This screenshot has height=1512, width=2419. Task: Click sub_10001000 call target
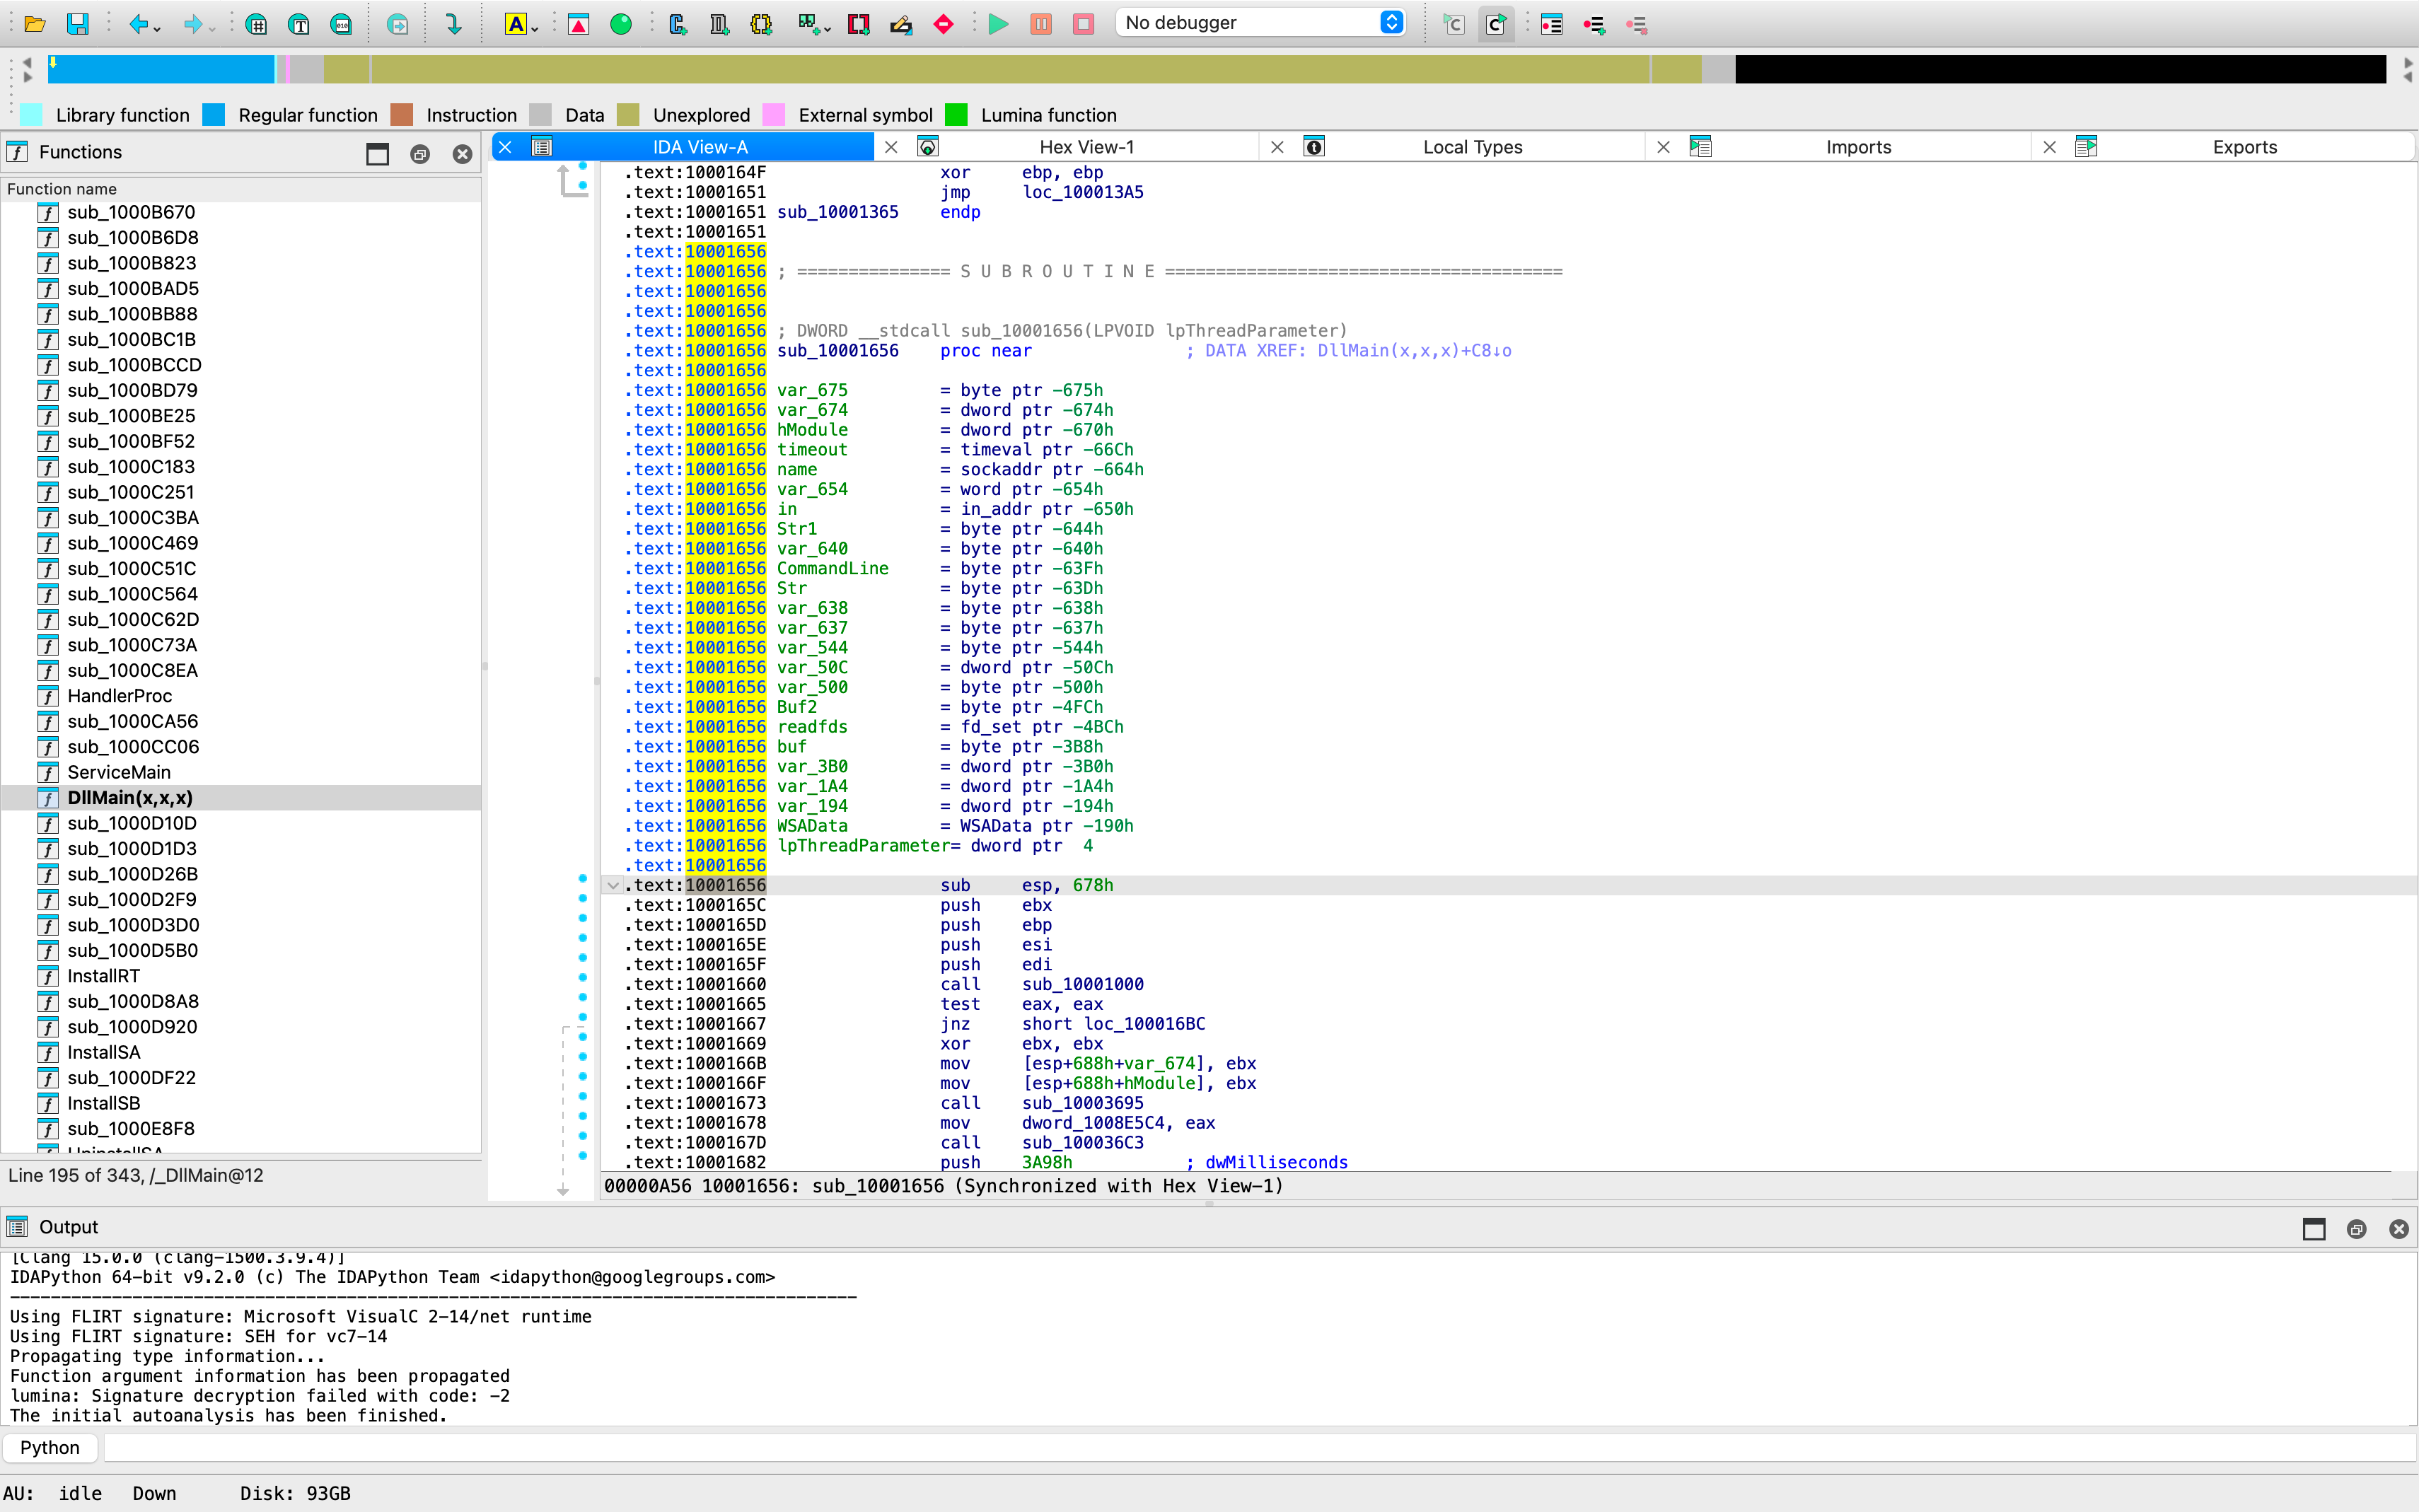[x=1082, y=984]
